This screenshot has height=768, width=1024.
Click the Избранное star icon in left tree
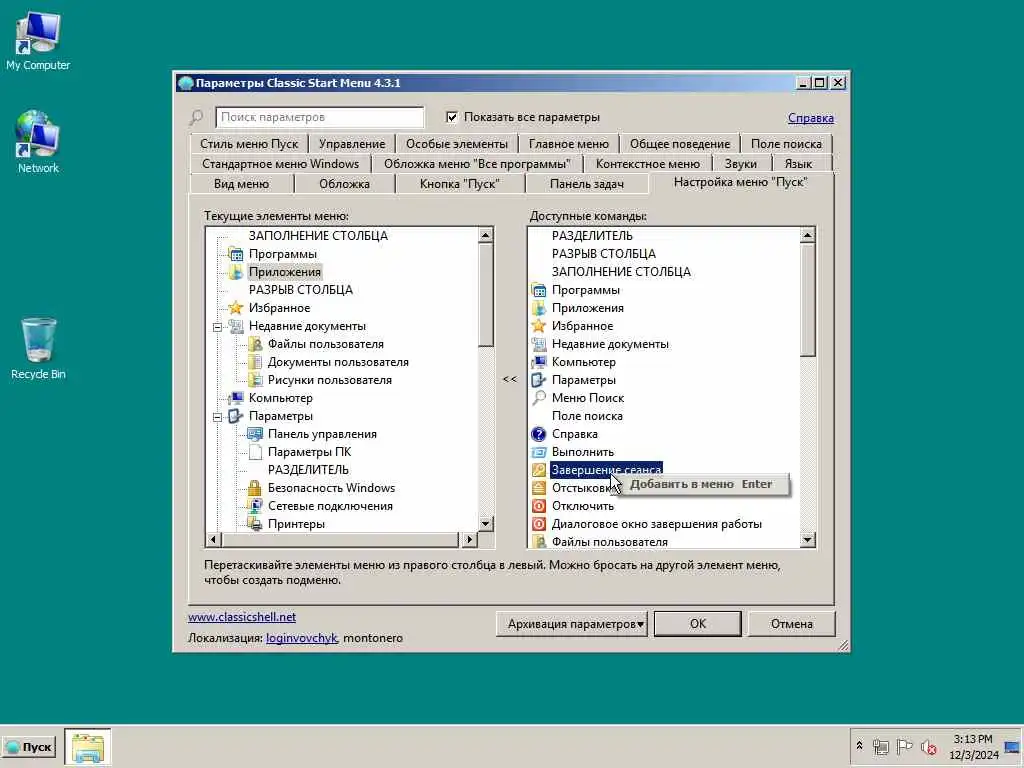pyautogui.click(x=236, y=308)
